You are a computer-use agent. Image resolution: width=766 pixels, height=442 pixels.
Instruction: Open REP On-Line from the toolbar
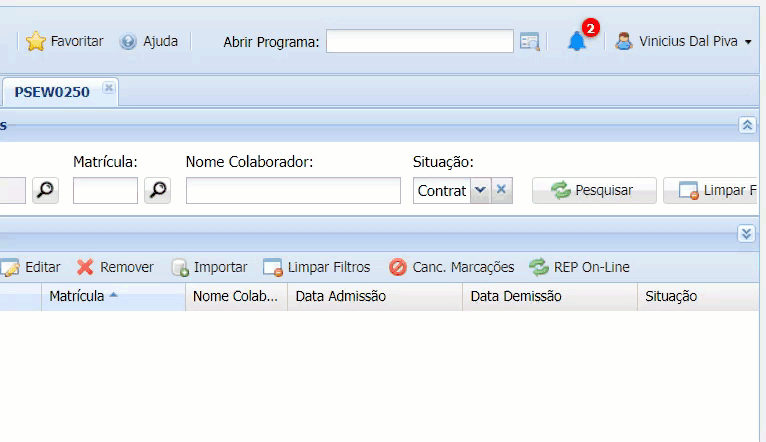pos(579,267)
